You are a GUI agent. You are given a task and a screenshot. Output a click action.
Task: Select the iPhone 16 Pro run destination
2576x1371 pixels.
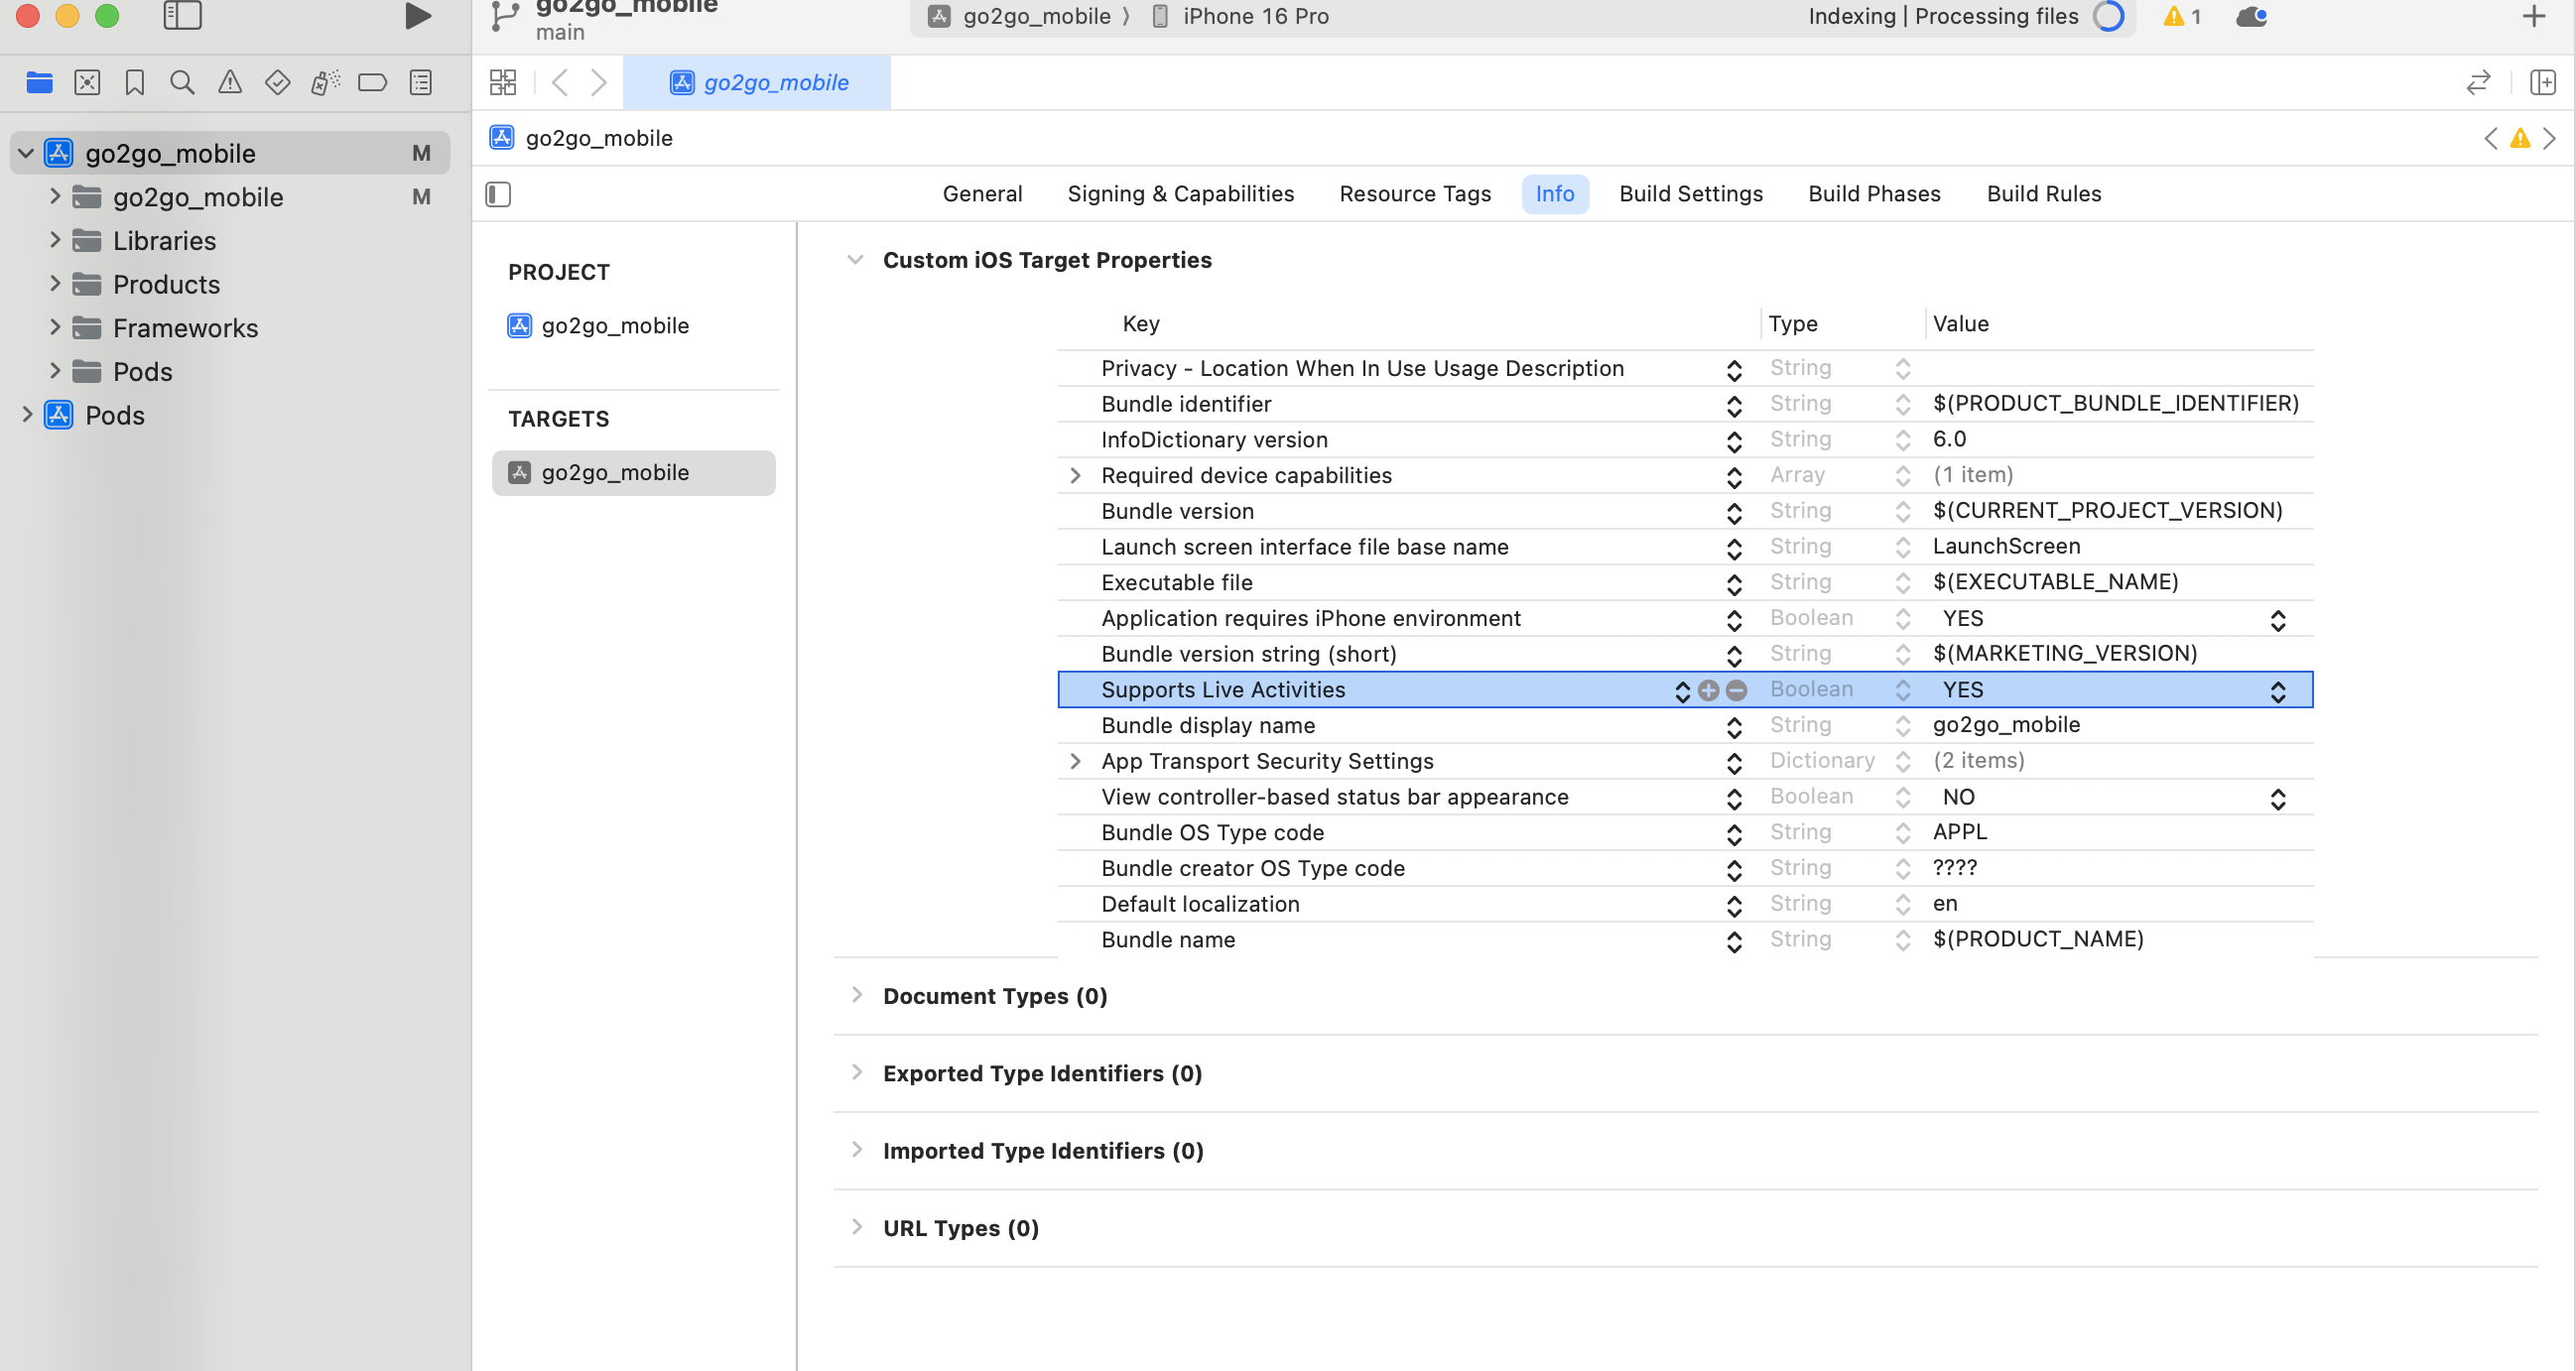coord(1241,16)
